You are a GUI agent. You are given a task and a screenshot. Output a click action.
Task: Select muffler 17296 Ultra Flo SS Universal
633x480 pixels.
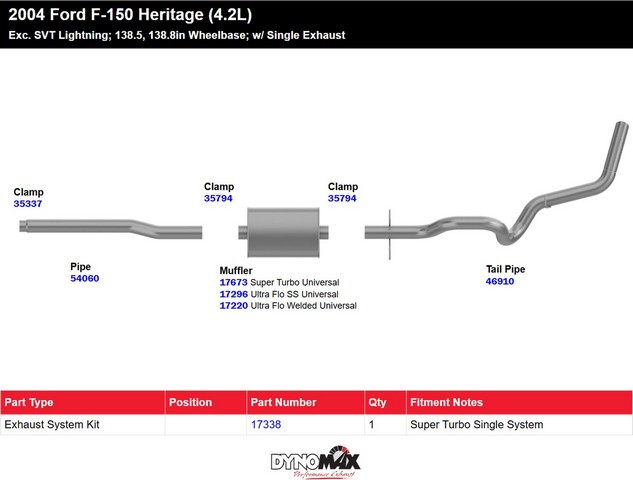coord(233,294)
